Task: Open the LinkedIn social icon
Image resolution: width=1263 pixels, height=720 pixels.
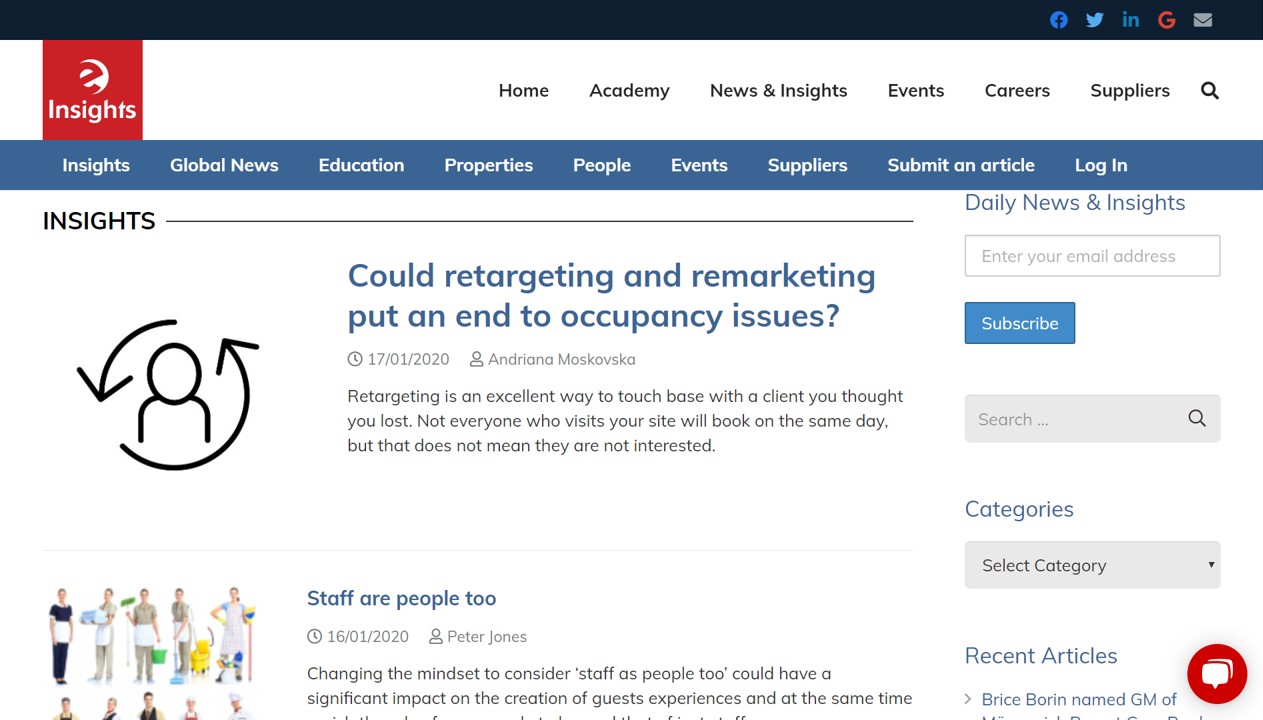Action: click(x=1130, y=20)
